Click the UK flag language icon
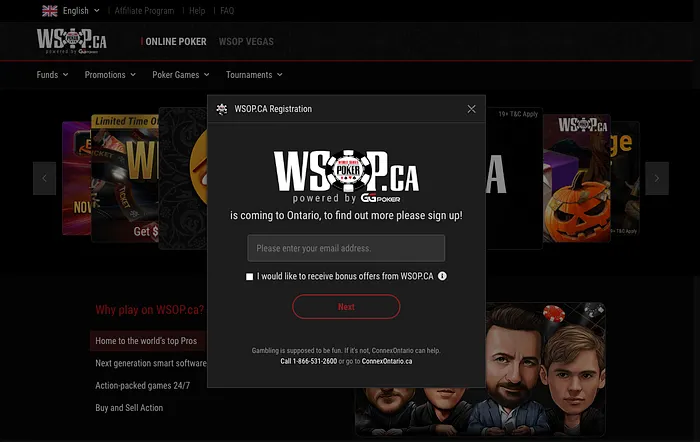 [x=50, y=11]
